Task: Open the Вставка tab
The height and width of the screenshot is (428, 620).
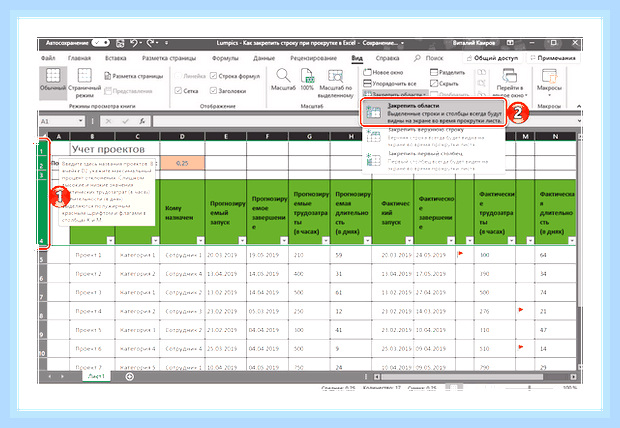Action: click(x=115, y=58)
